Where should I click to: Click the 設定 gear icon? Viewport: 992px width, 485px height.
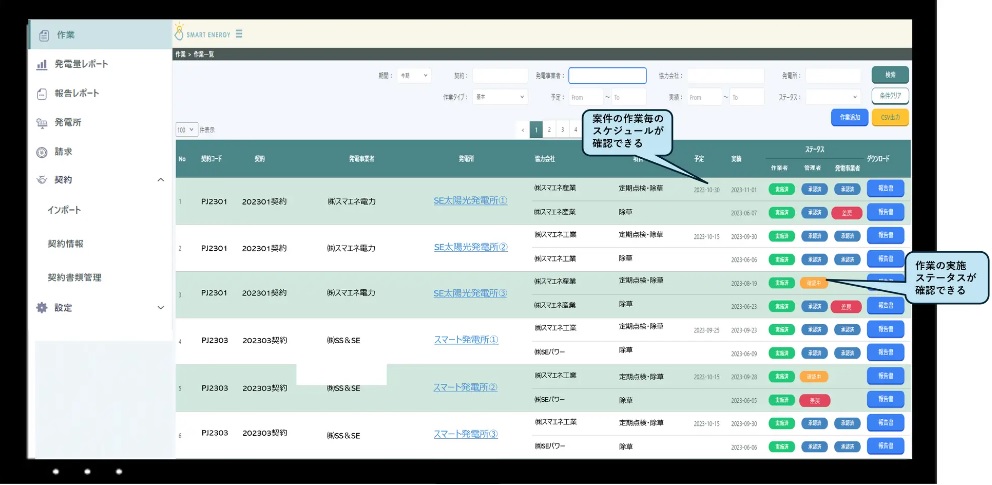point(42,308)
